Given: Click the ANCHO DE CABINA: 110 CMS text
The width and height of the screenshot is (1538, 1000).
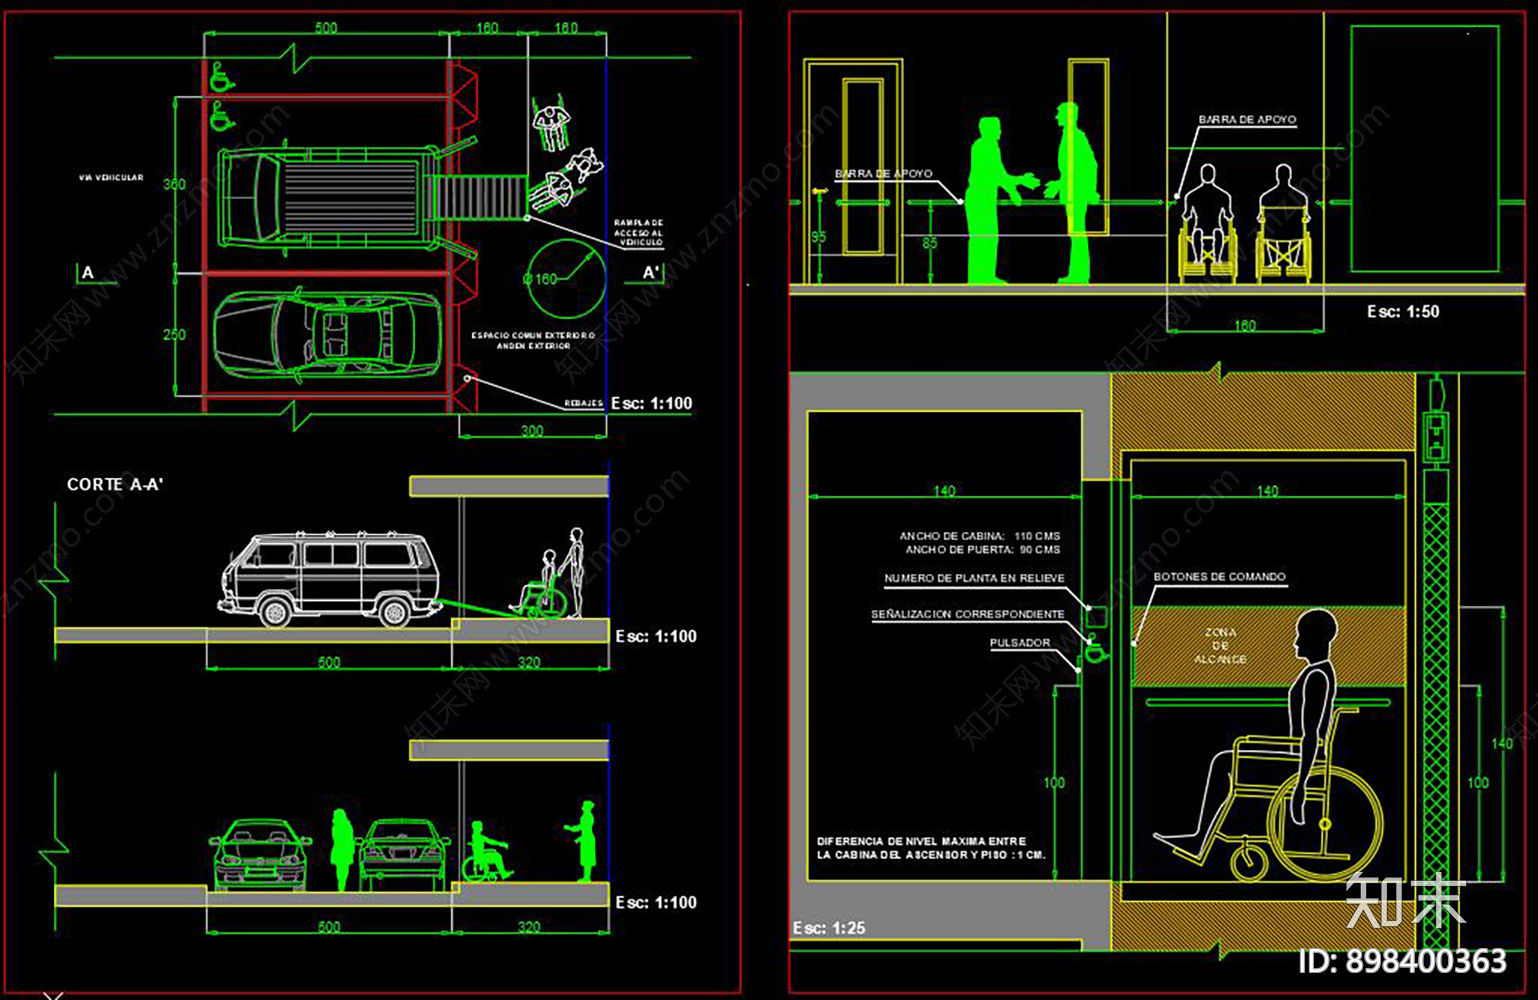Looking at the screenshot, I should [979, 536].
